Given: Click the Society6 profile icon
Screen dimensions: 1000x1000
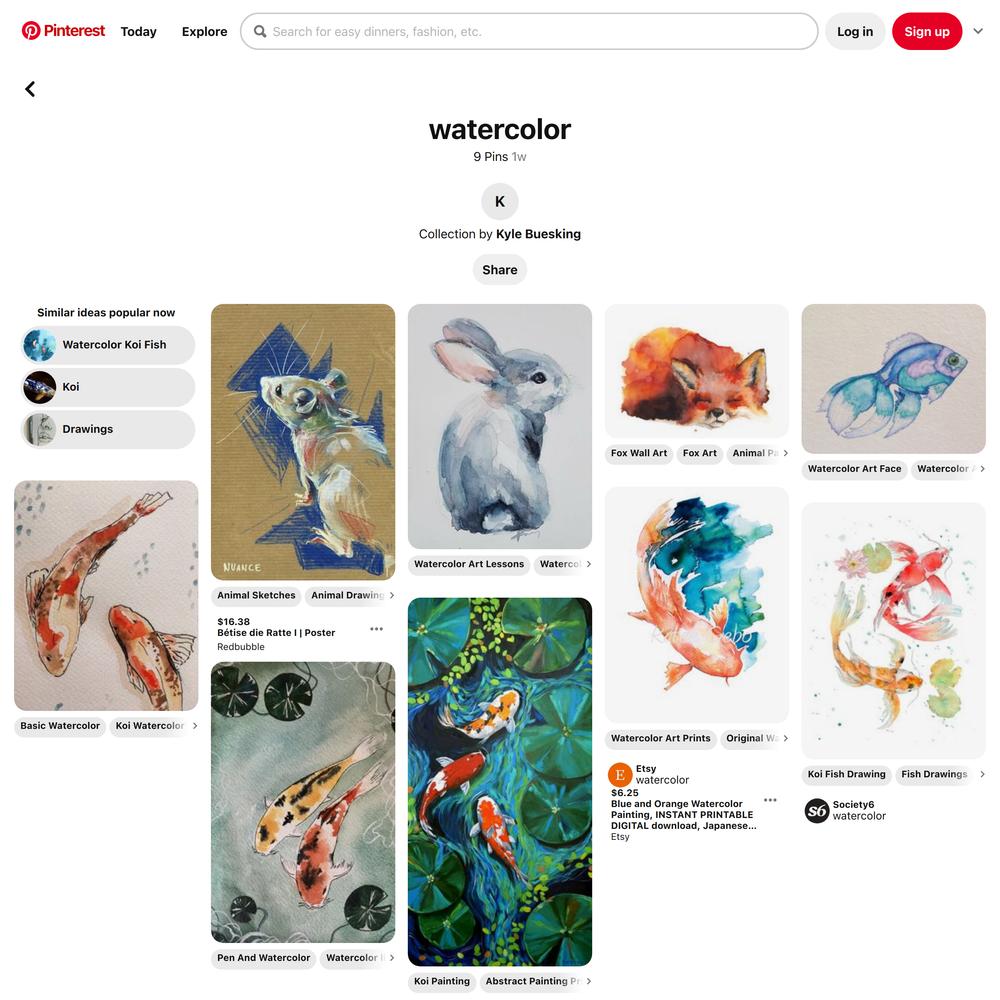Looking at the screenshot, I should [816, 811].
